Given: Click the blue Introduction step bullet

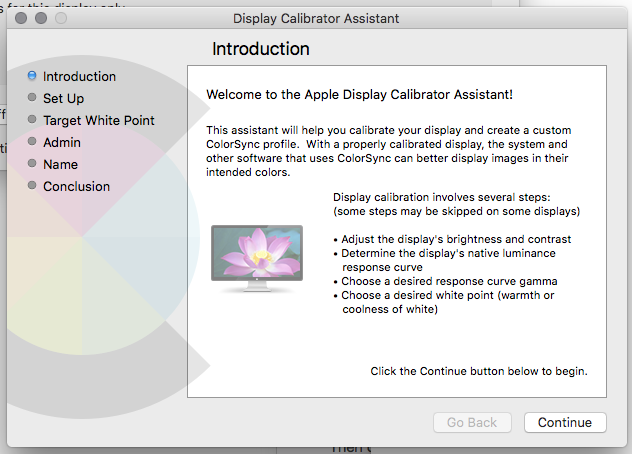Looking at the screenshot, I should [32, 75].
